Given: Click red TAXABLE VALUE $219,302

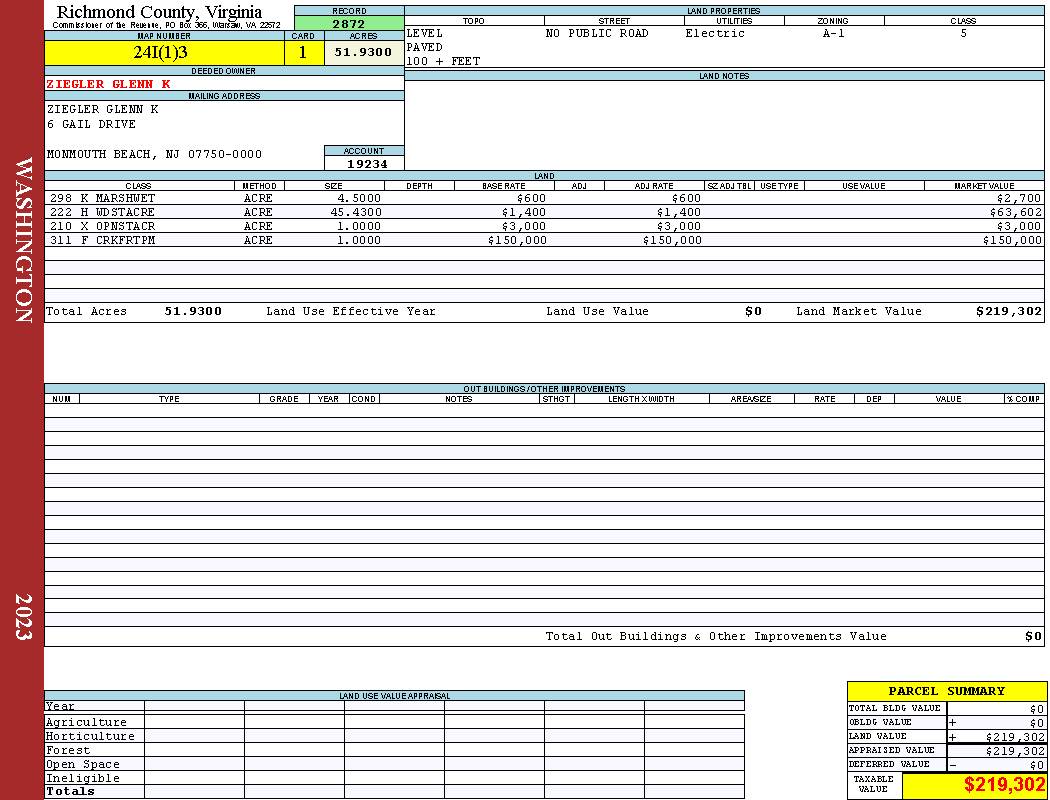Looking at the screenshot, I should [x=1004, y=785].
